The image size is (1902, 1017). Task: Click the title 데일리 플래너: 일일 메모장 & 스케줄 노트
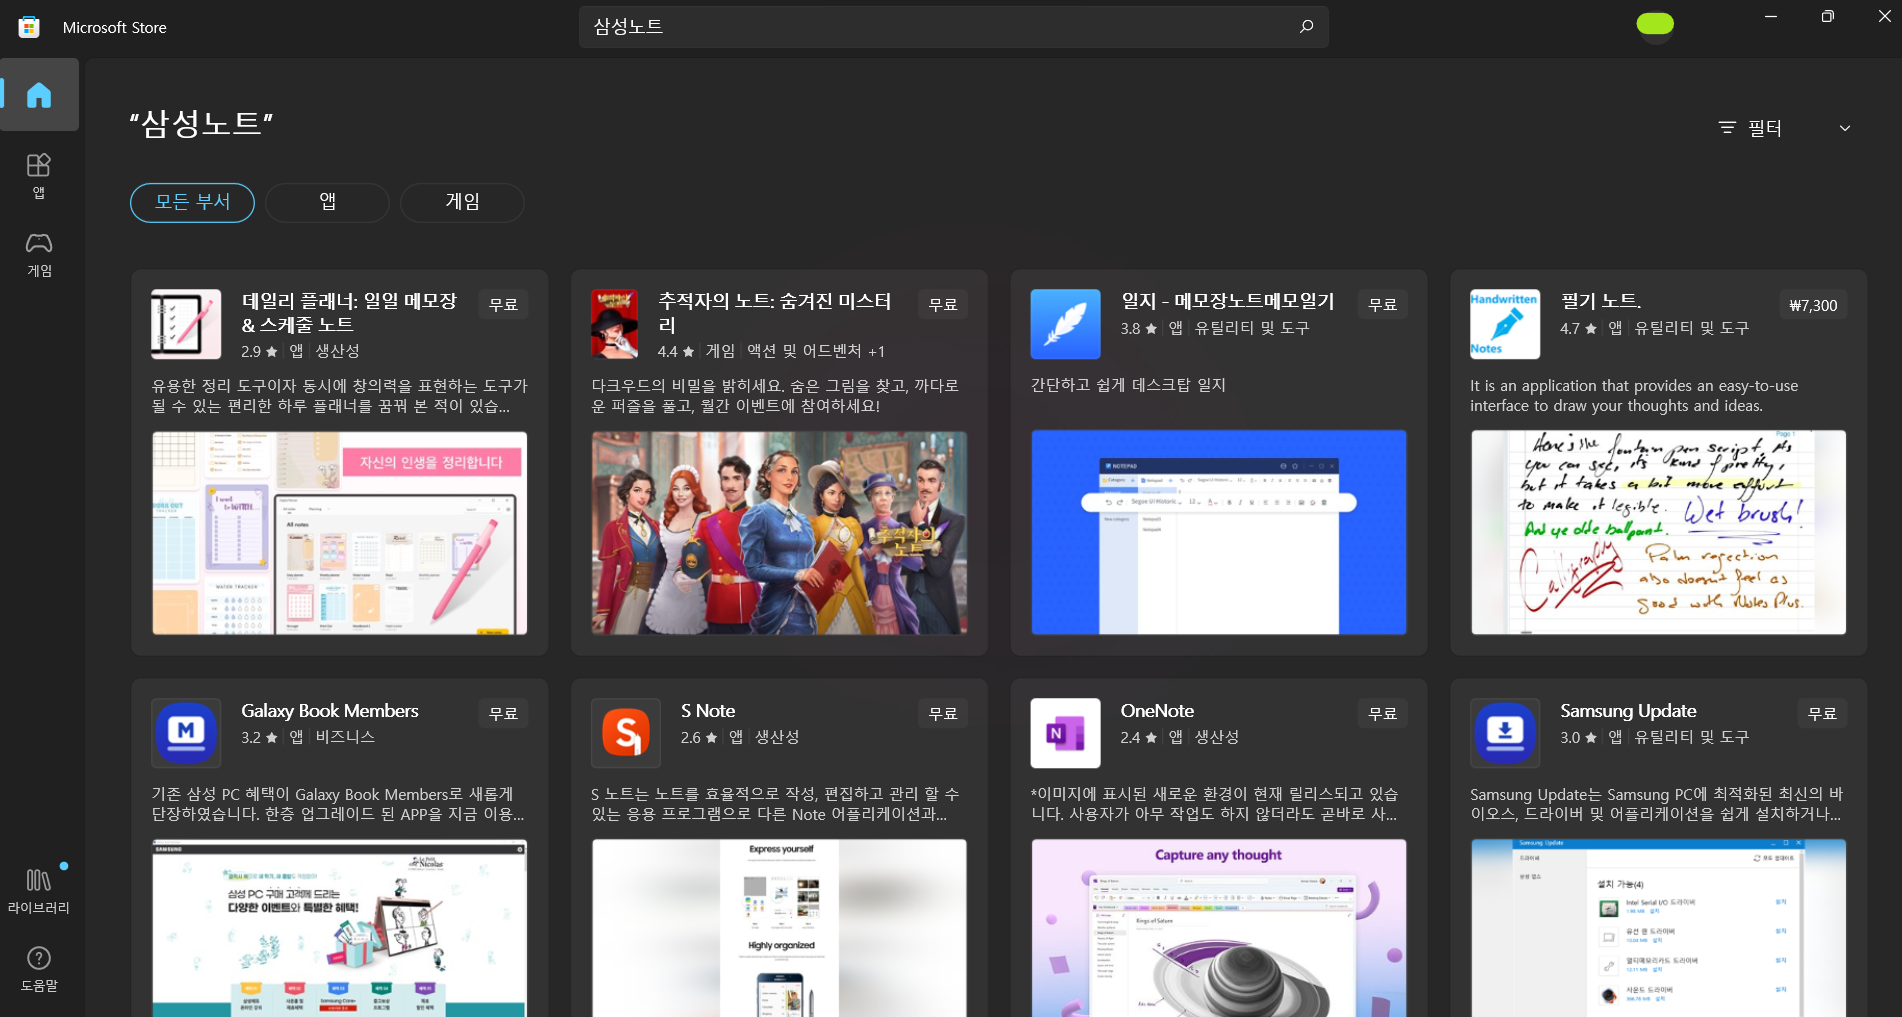[349, 312]
